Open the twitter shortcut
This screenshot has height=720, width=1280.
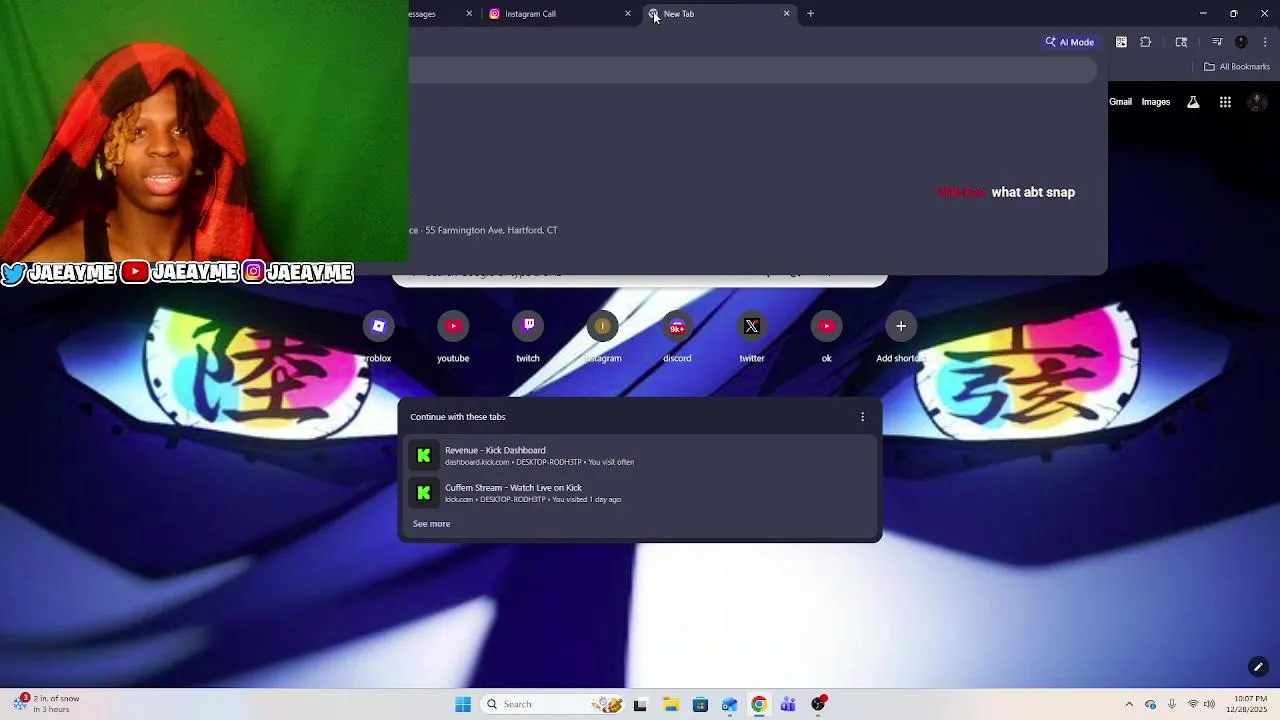(x=752, y=326)
